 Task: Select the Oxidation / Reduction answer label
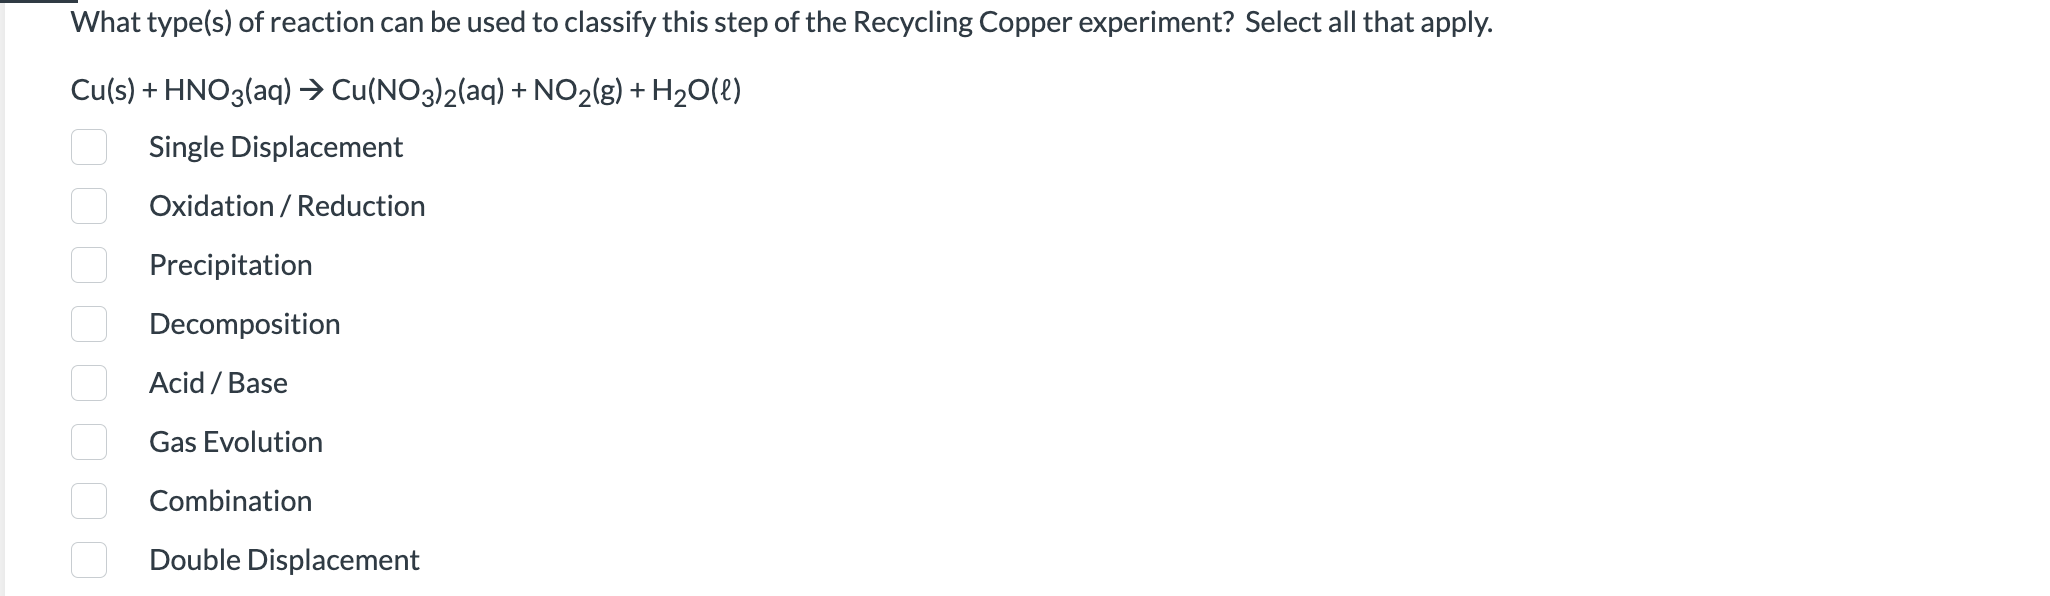point(287,206)
